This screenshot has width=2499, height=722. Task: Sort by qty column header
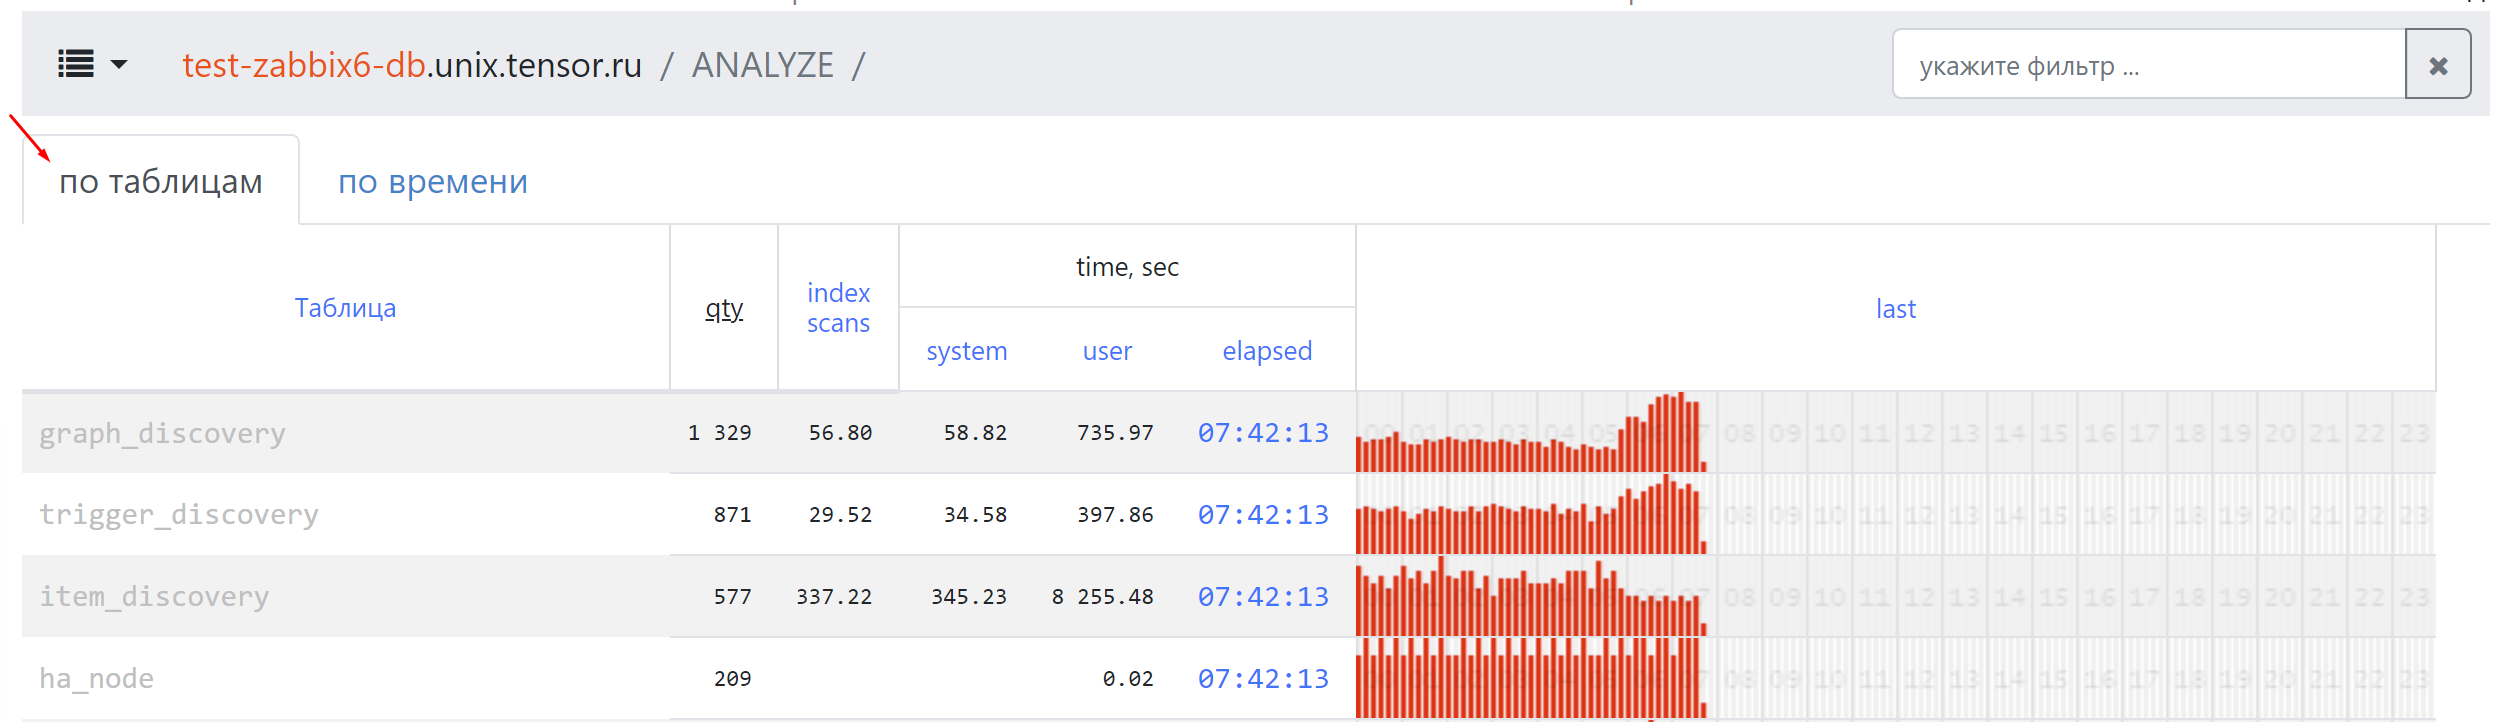coord(724,308)
